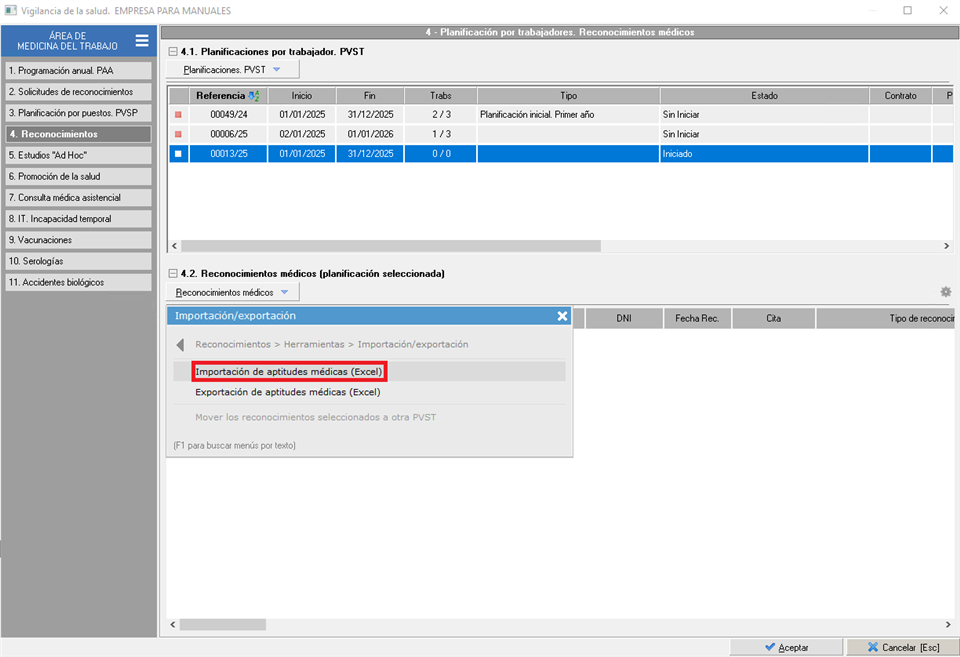Click the sort icon beside Referencia header
Image resolution: width=960 pixels, height=657 pixels.
[x=254, y=96]
